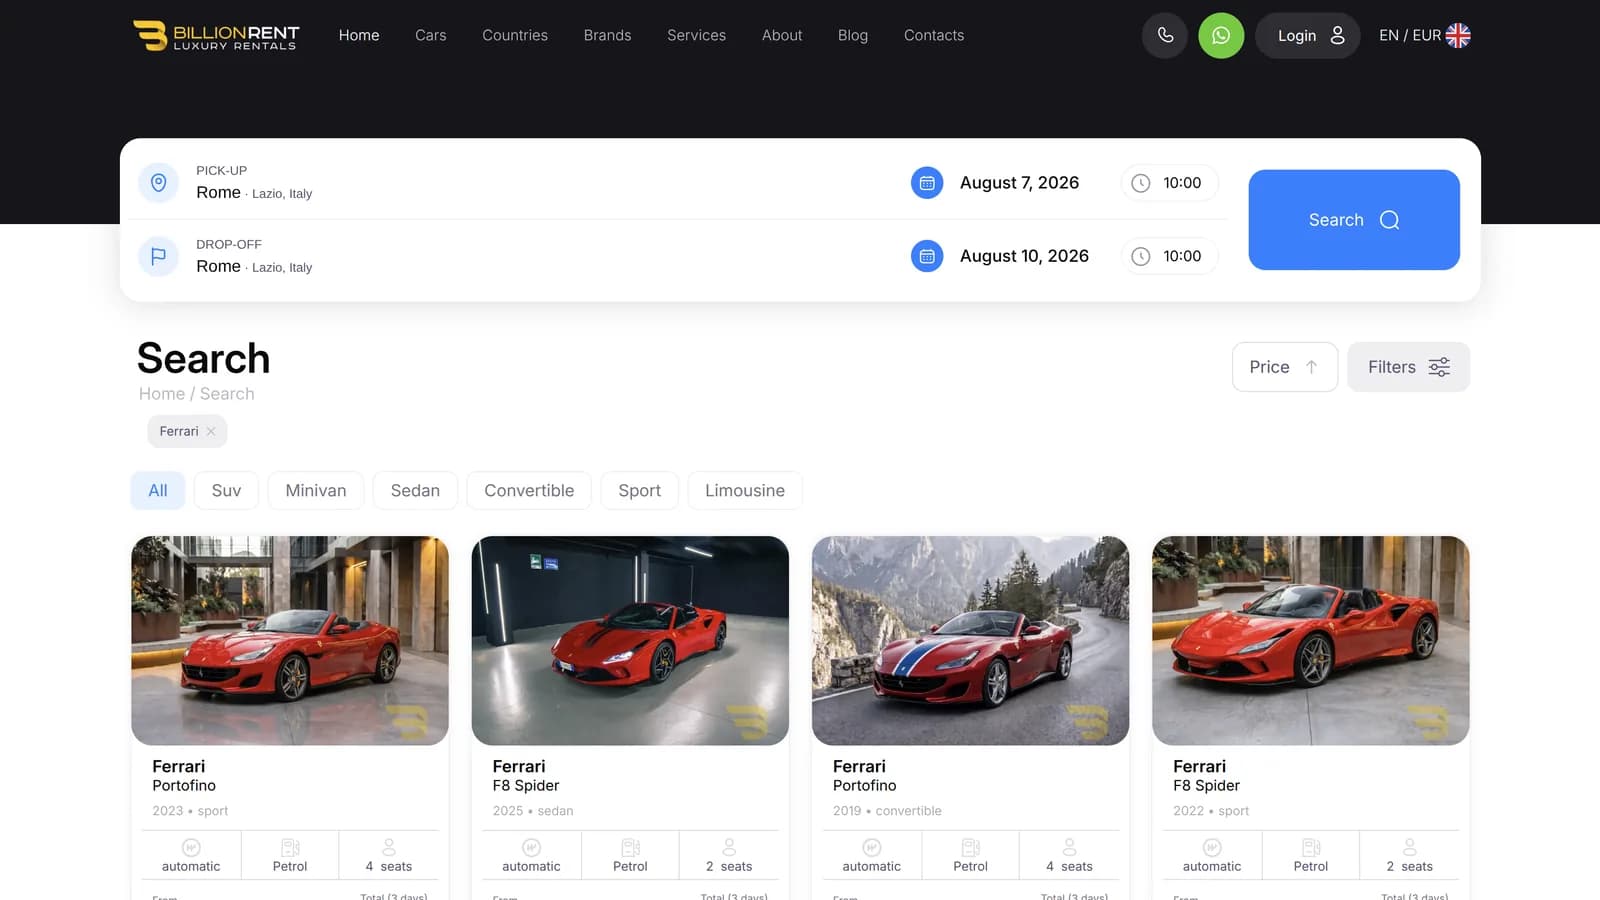Click fuel pump icon on 2019 Portofino card
Screen dimensions: 1600x900
point(970,847)
